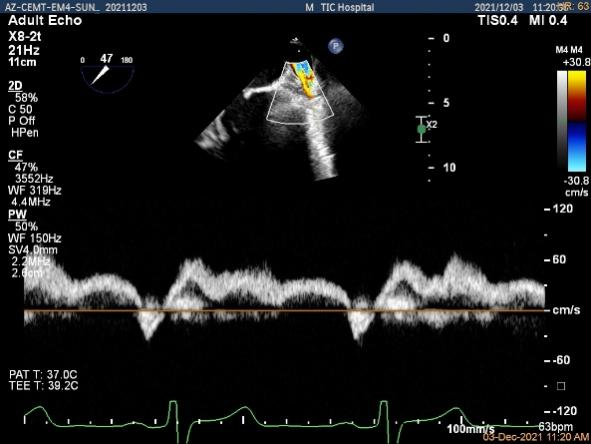The width and height of the screenshot is (591, 444).
Task: Click the 100mm/s sweep speed label
Action: pyautogui.click(x=470, y=429)
